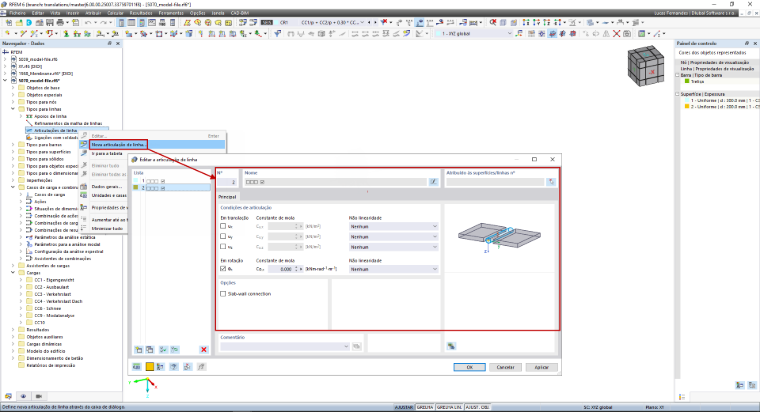Click the copy list item icon in dialog
Screen dimensions: 760x412
[x=150, y=349]
